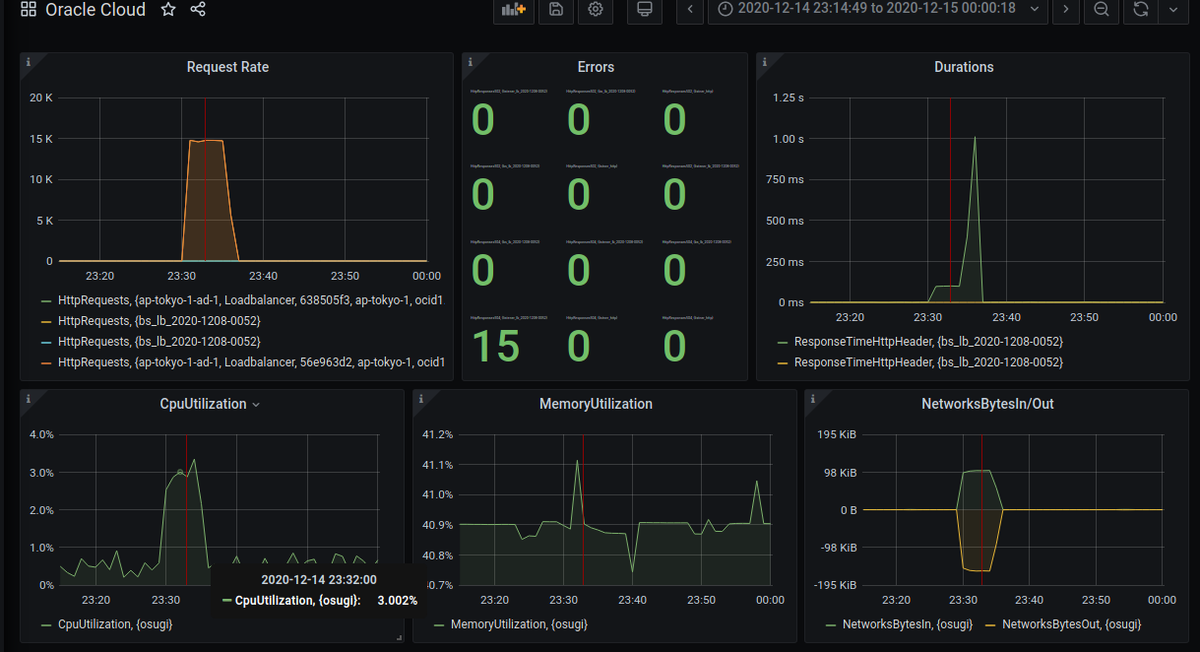This screenshot has height=652, width=1200.
Task: Toggle CpuUtilization, {osugi} legend label below chart
Action: point(113,624)
